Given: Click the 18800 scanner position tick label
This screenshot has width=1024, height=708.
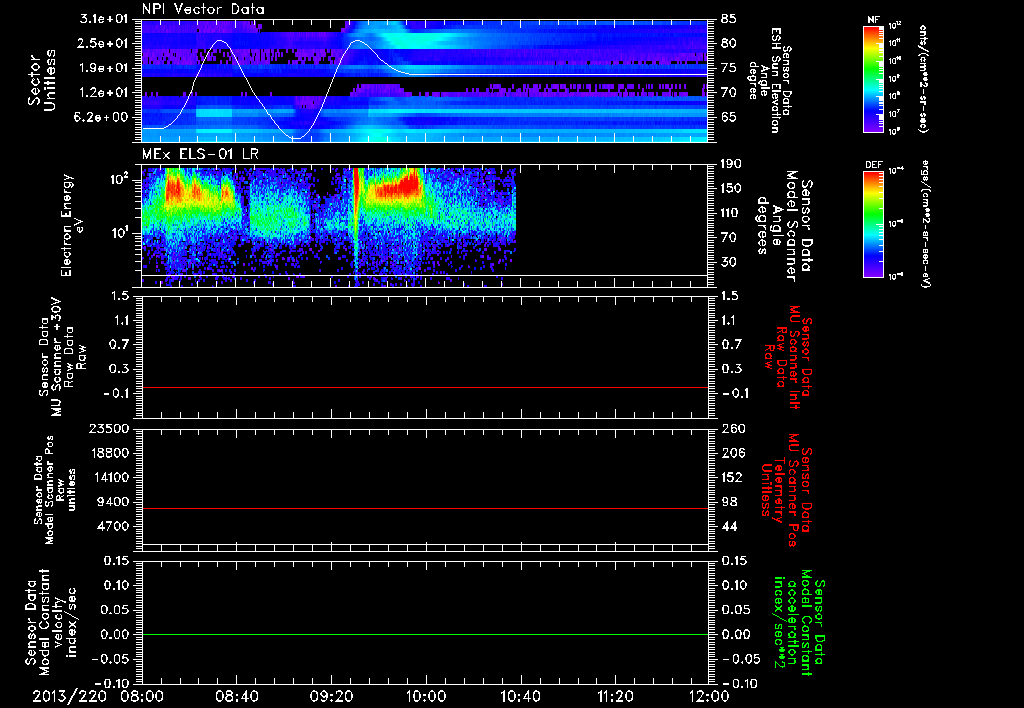Looking at the screenshot, I should click(112, 453).
